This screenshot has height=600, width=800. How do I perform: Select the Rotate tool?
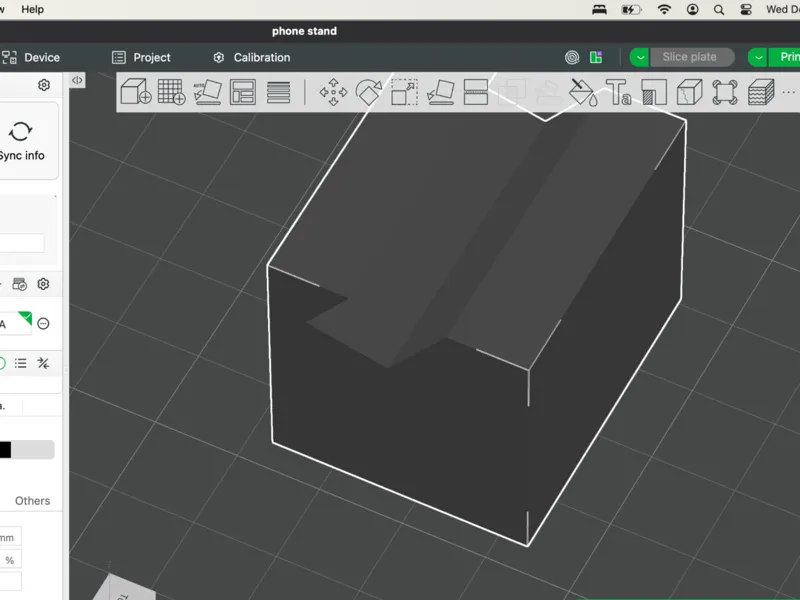(368, 92)
